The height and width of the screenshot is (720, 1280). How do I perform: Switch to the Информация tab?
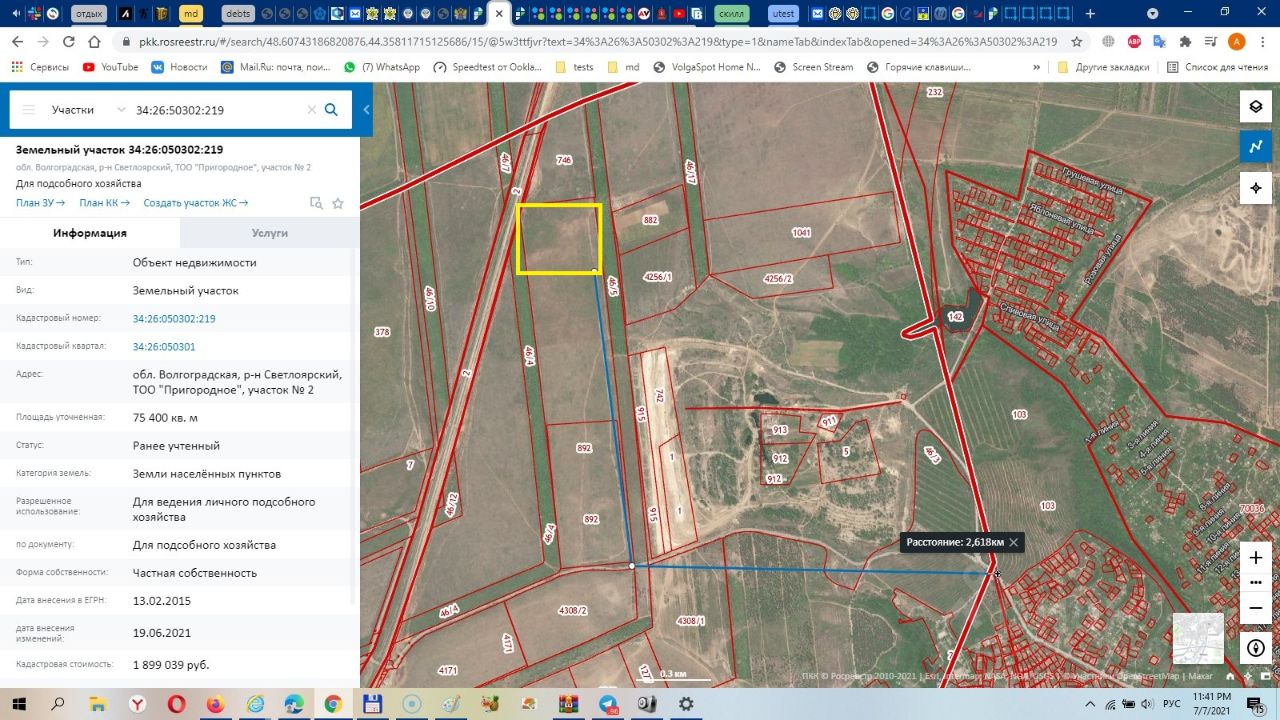coord(90,233)
